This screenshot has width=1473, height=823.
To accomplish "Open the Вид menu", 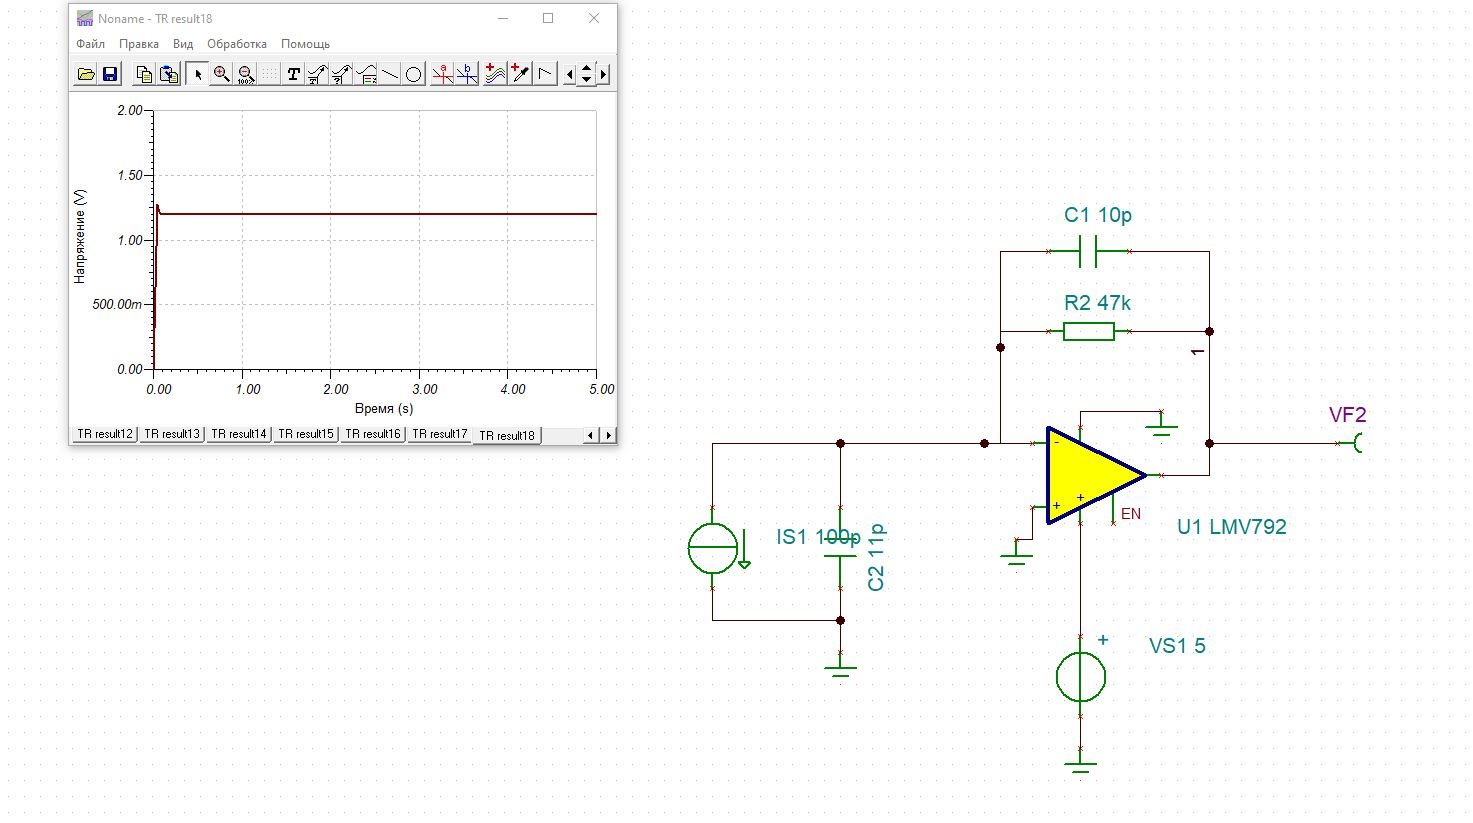I will click(x=183, y=44).
